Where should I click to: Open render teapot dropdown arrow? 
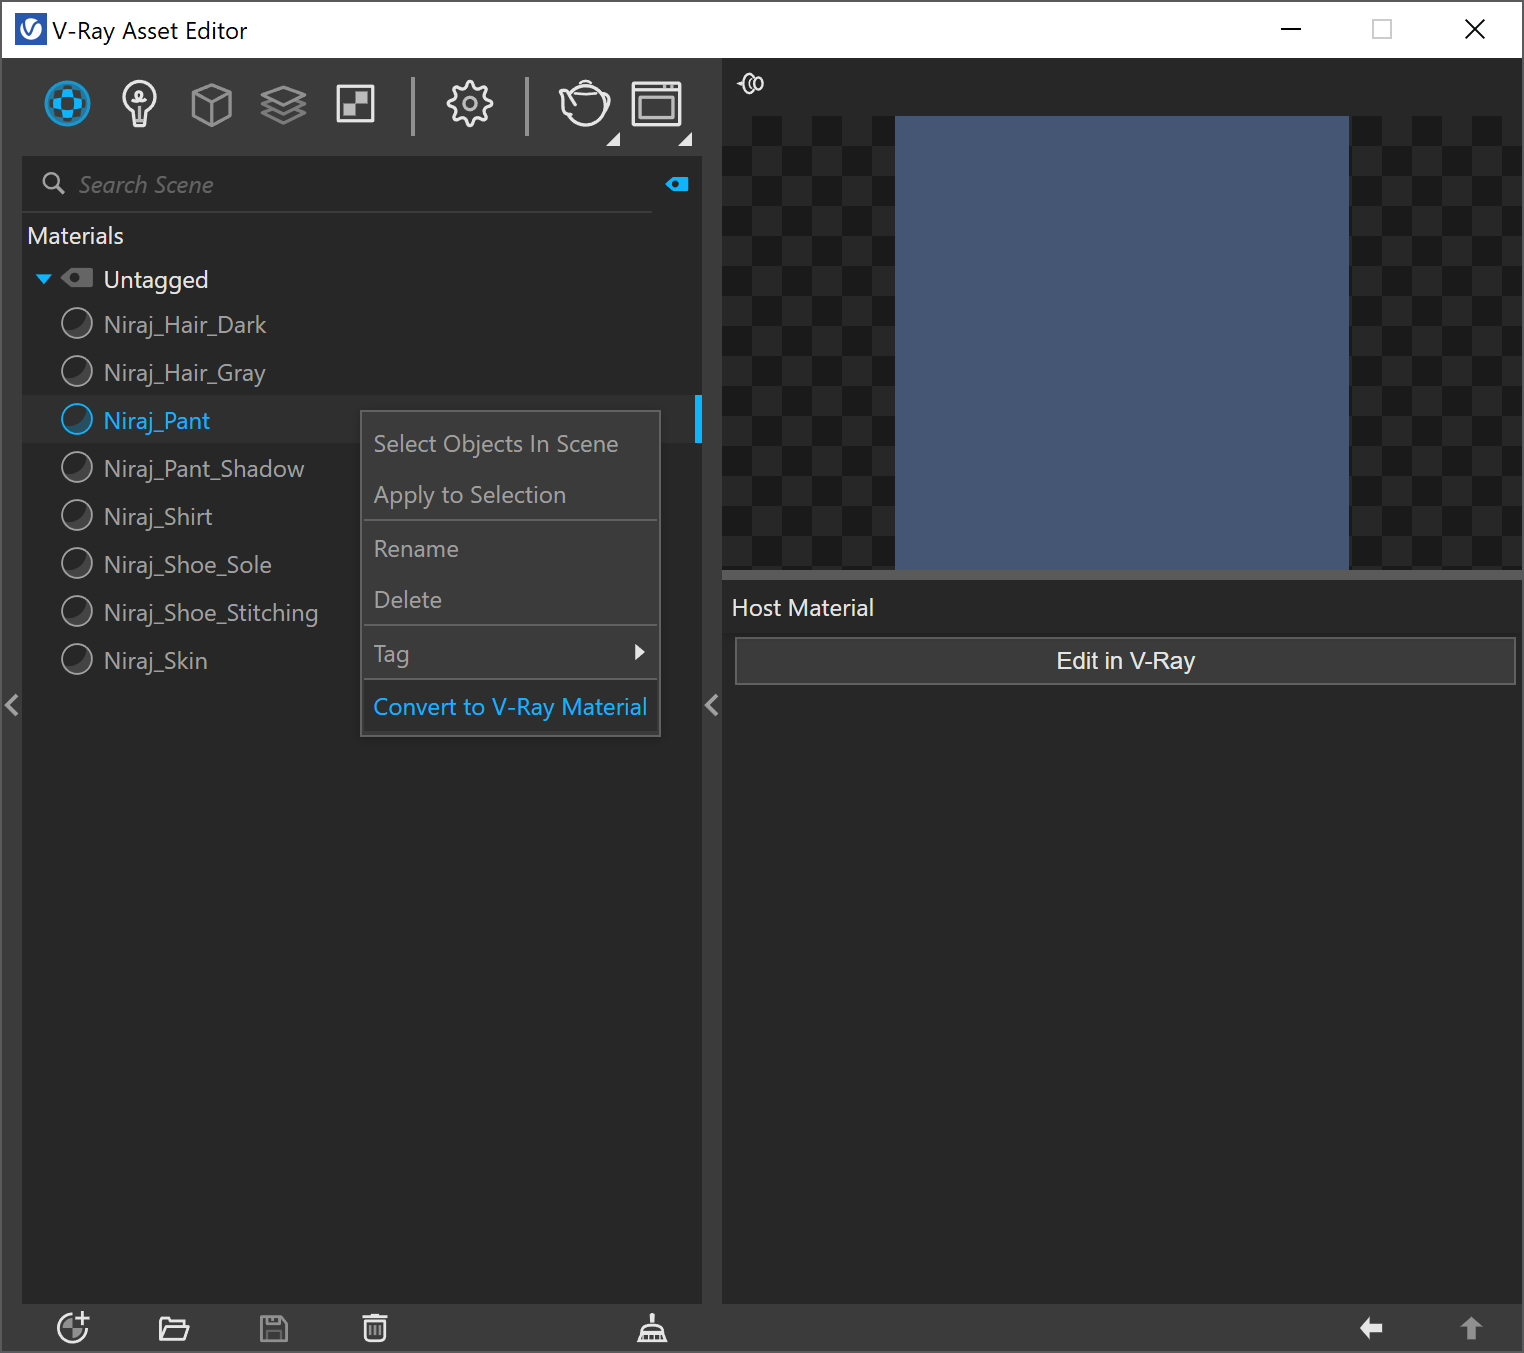pyautogui.click(x=614, y=140)
